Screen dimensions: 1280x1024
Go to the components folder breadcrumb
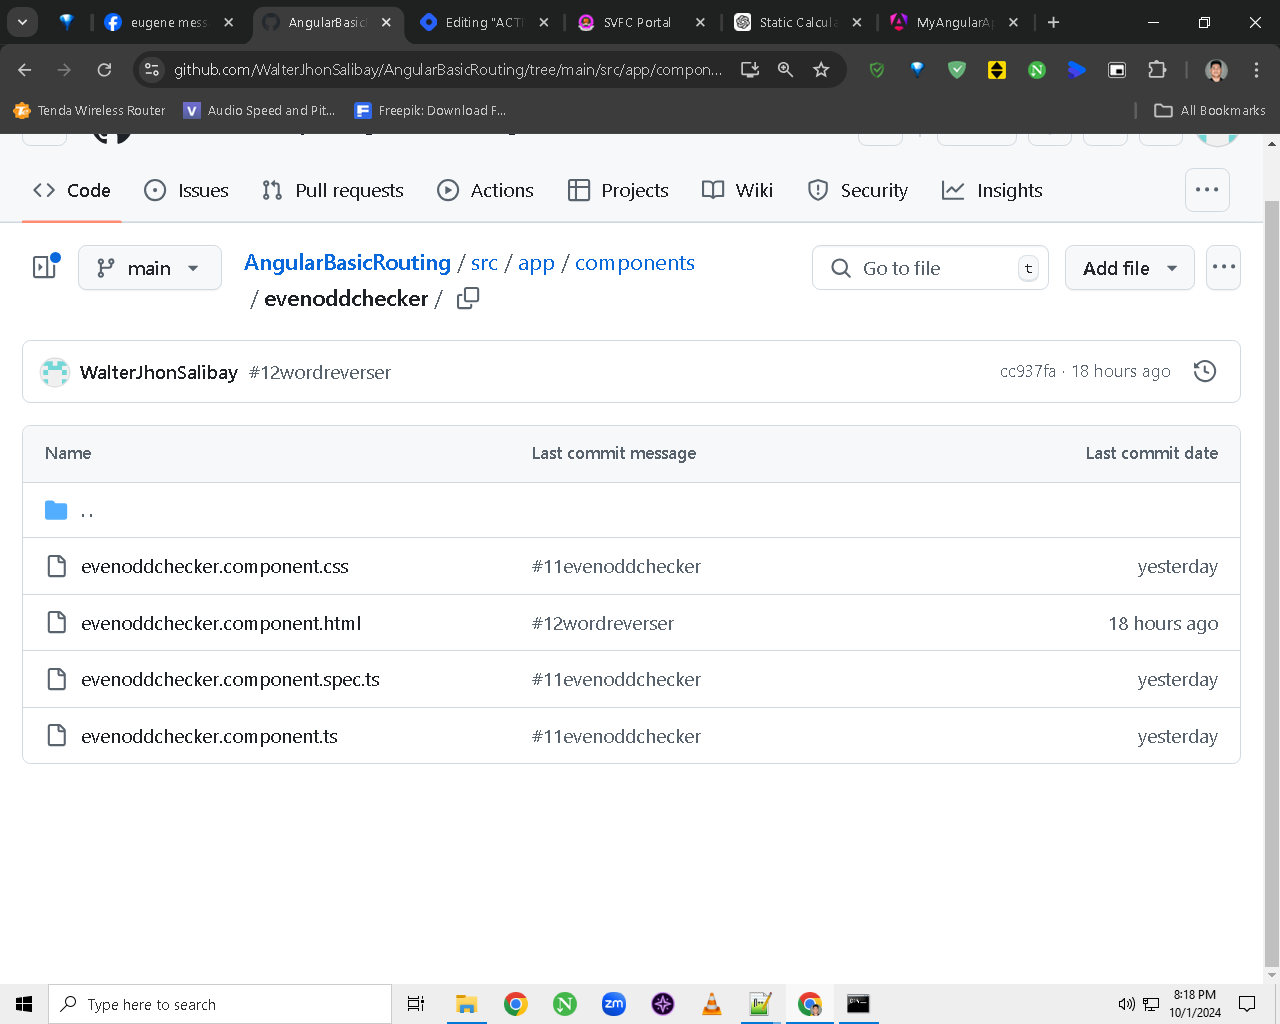[635, 263]
